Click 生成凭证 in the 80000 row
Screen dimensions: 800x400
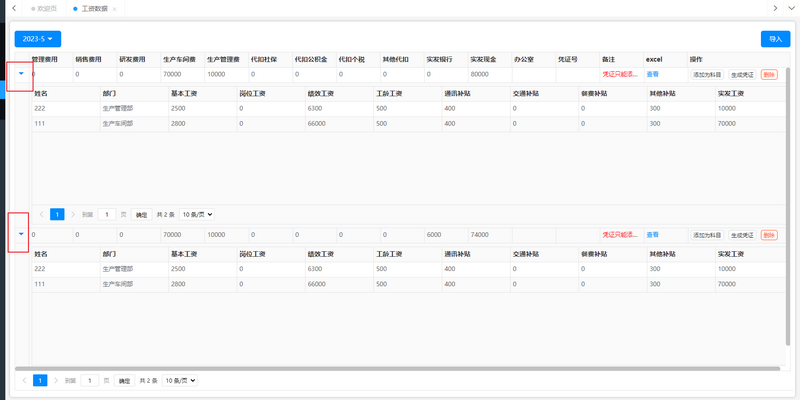(742, 74)
